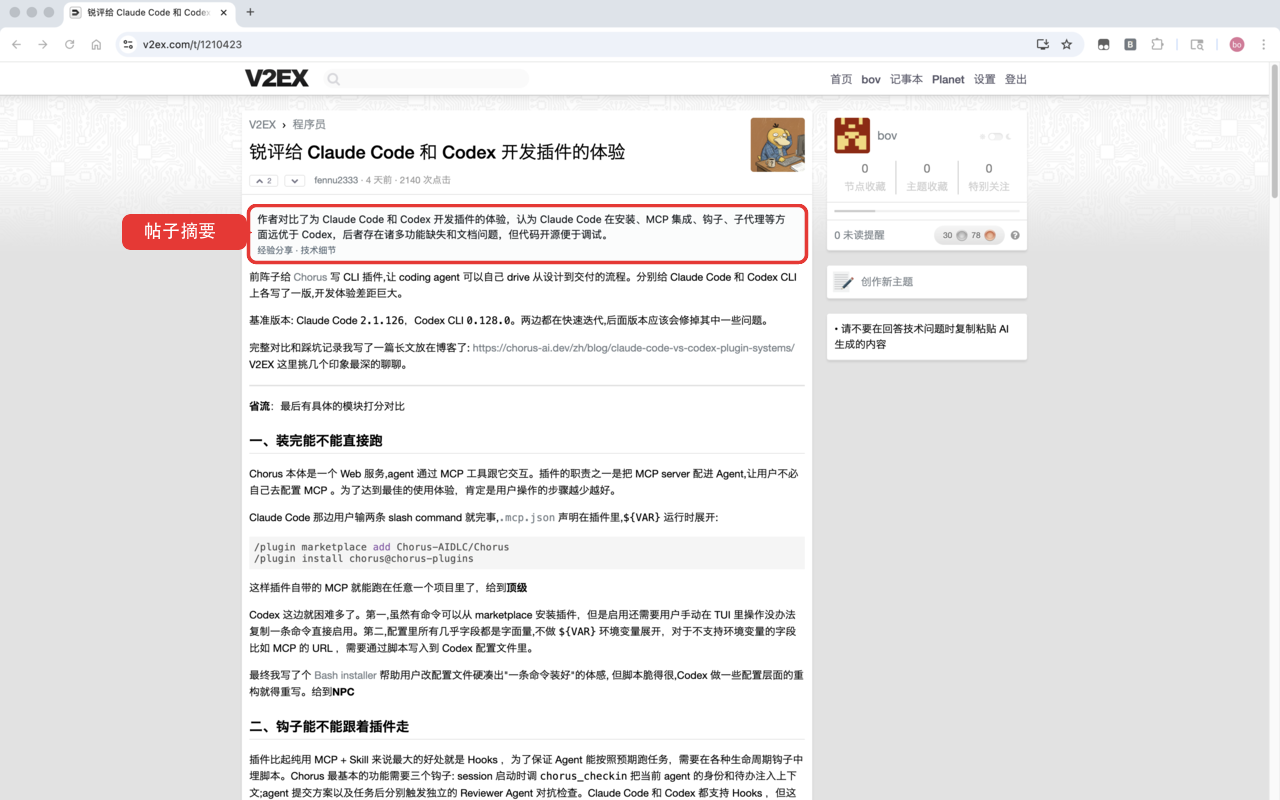1280x800 pixels.
Task: Open the Bash installer link
Action: (346, 675)
